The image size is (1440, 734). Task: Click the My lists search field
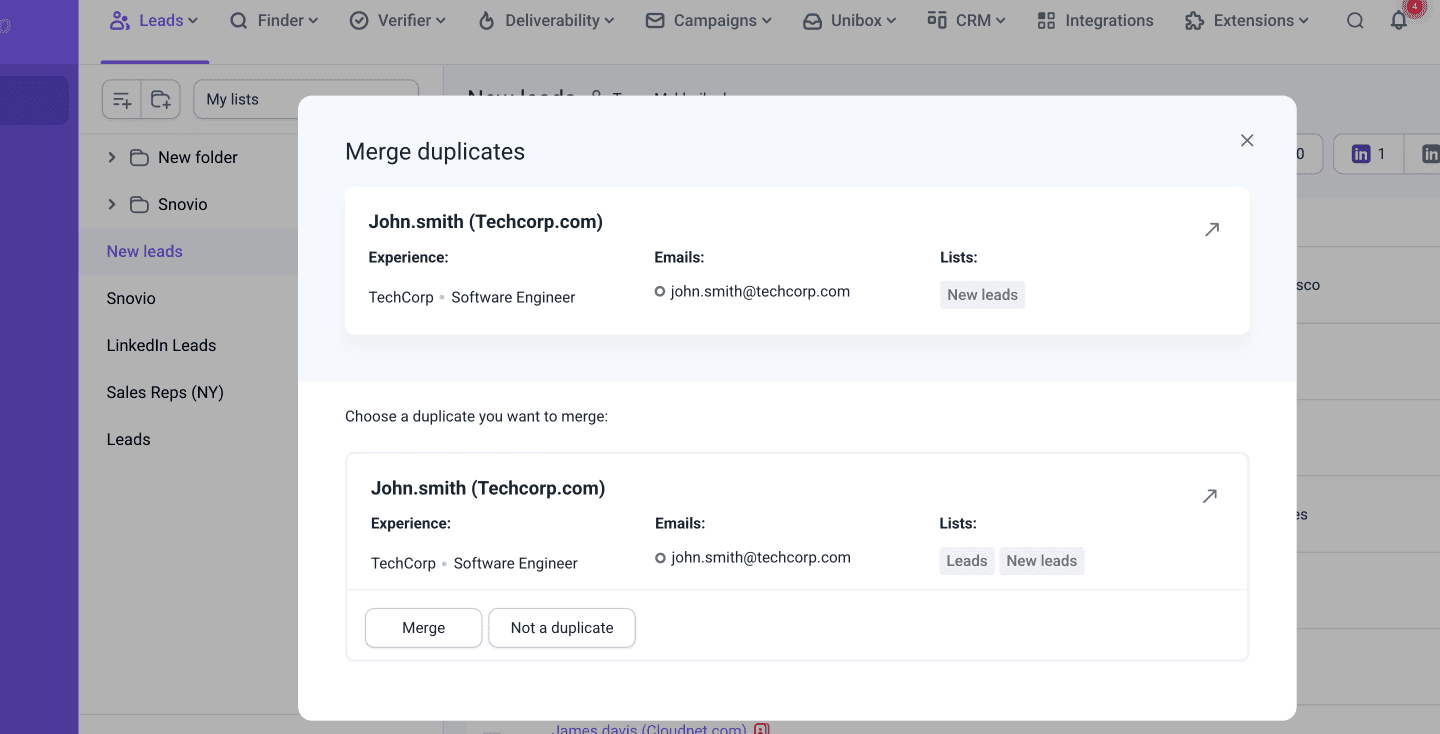tap(305, 100)
